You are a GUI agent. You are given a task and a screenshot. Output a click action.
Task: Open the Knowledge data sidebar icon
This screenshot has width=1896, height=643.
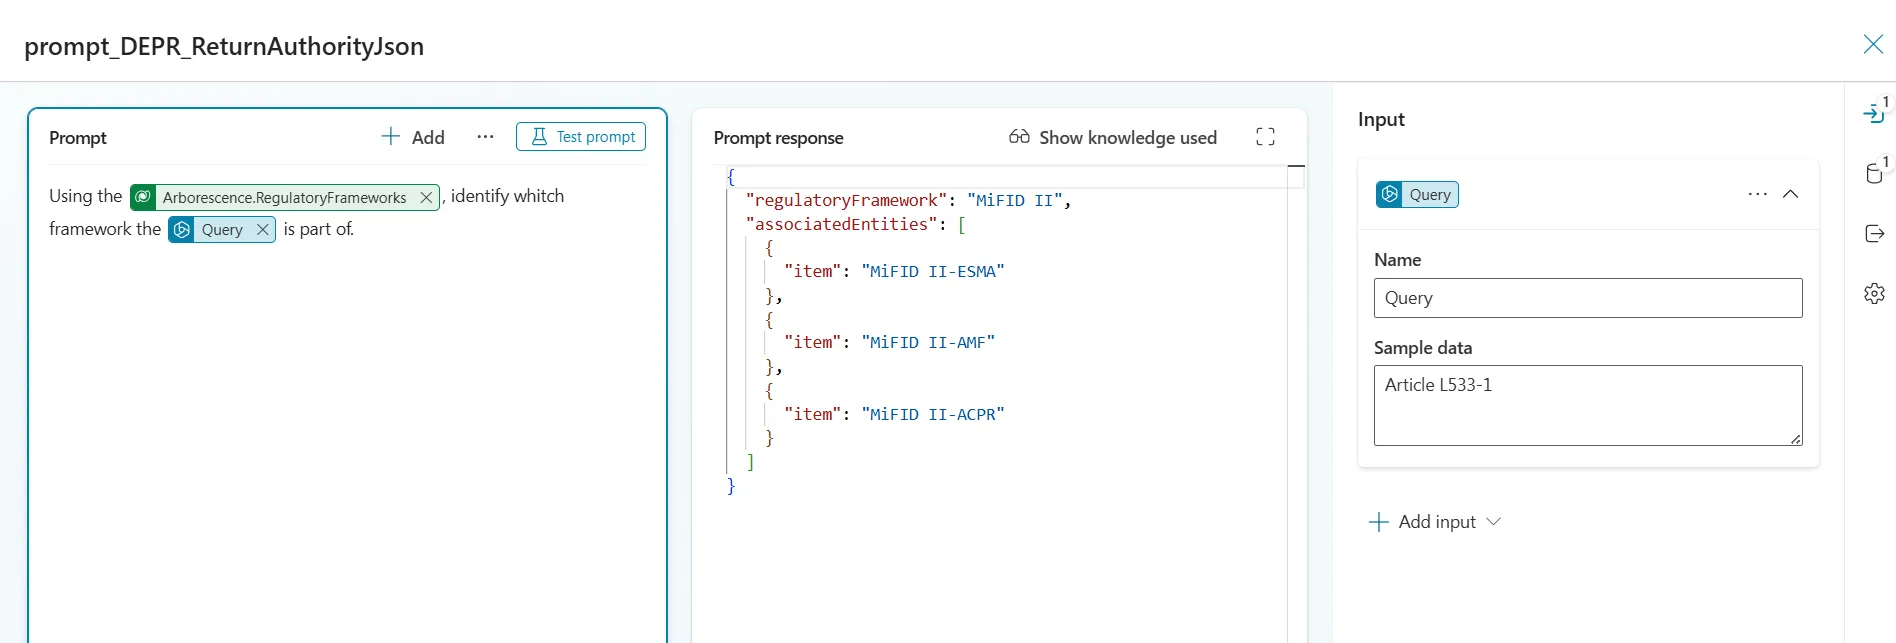[x=1875, y=172]
